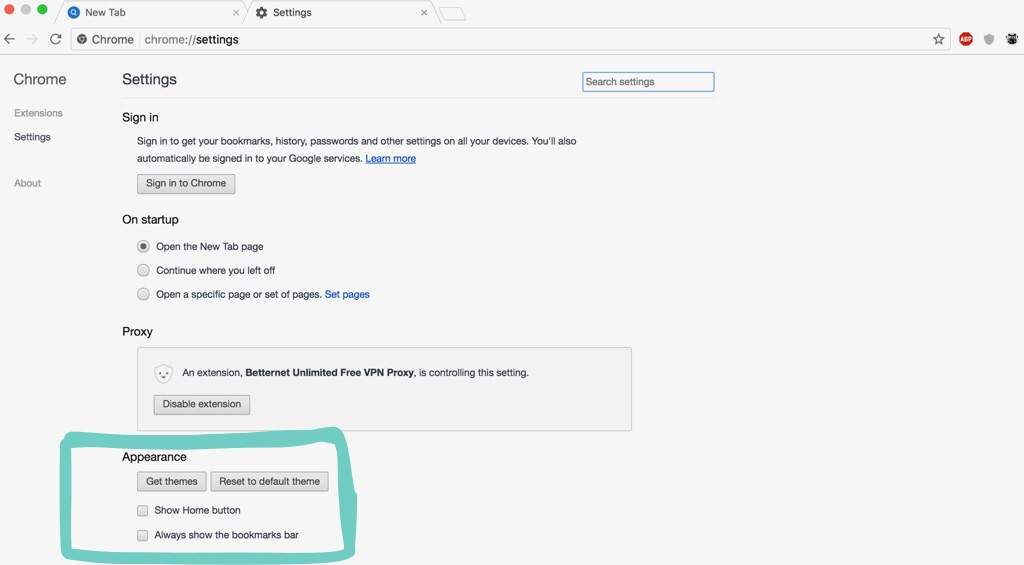
Task: Bookmark this page with the star icon
Action: tap(938, 39)
